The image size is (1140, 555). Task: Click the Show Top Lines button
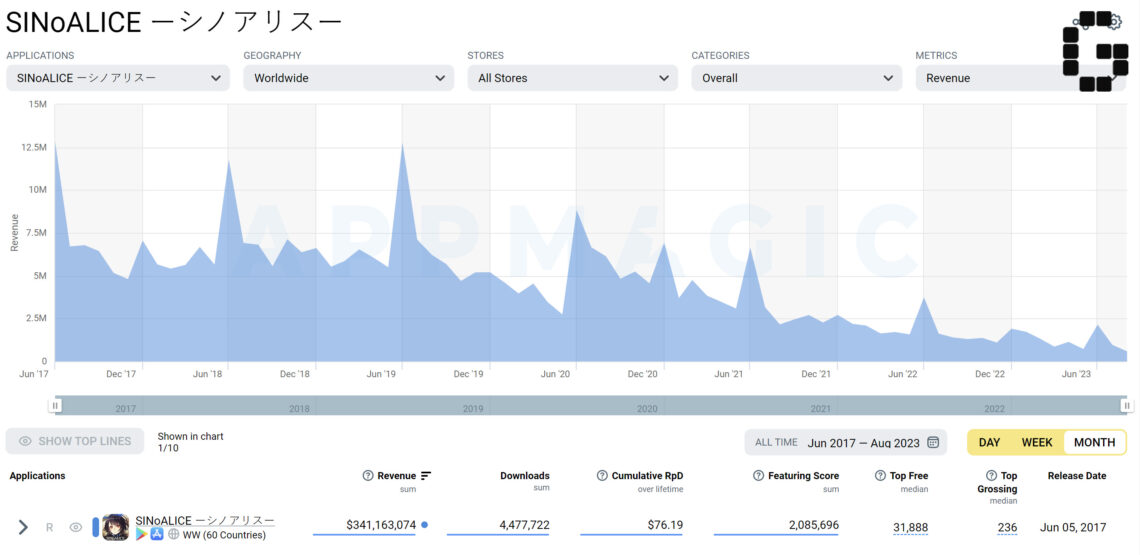coord(75,441)
